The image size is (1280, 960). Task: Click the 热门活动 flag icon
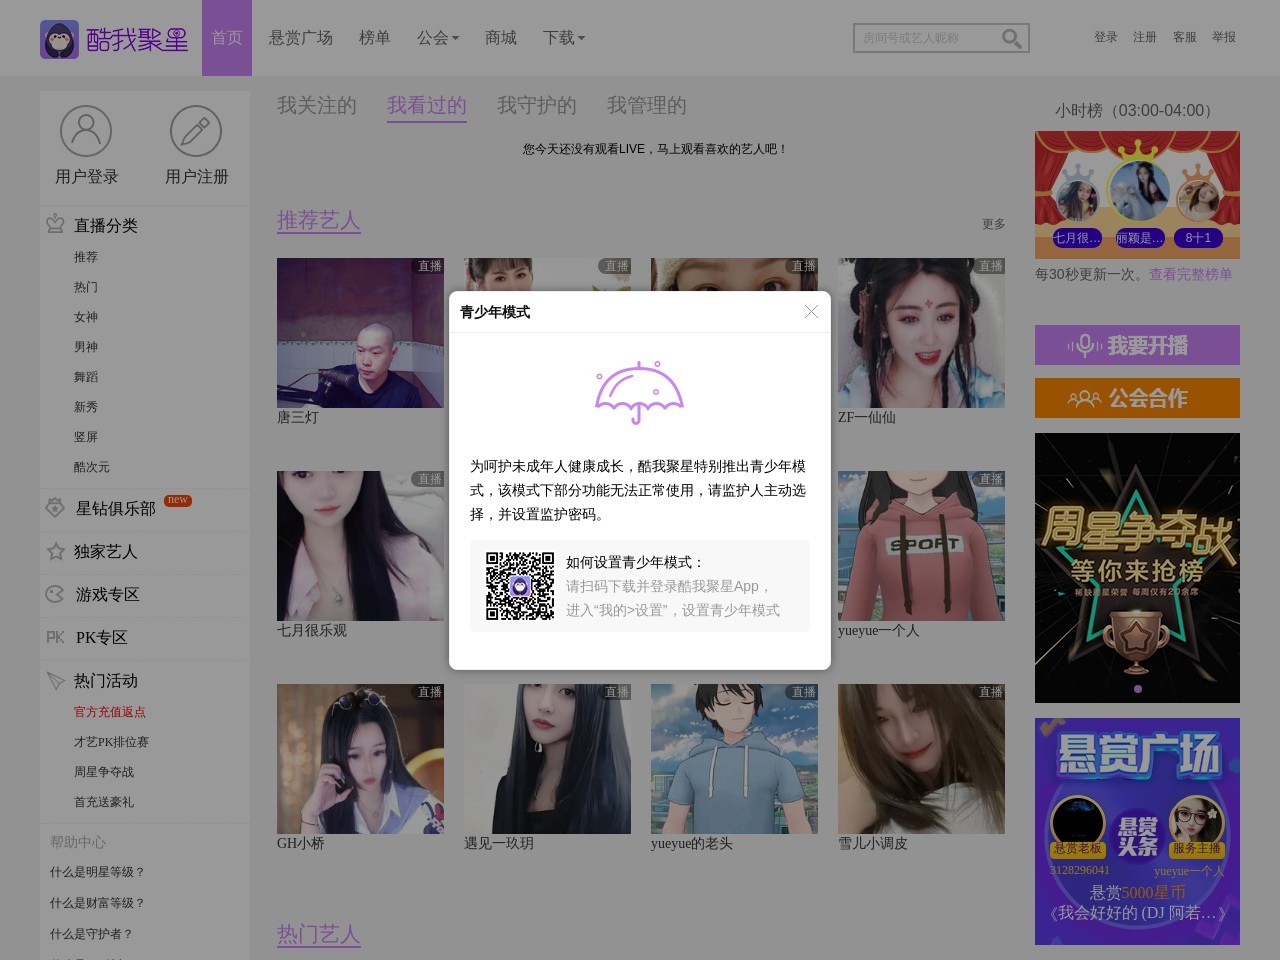[x=55, y=680]
